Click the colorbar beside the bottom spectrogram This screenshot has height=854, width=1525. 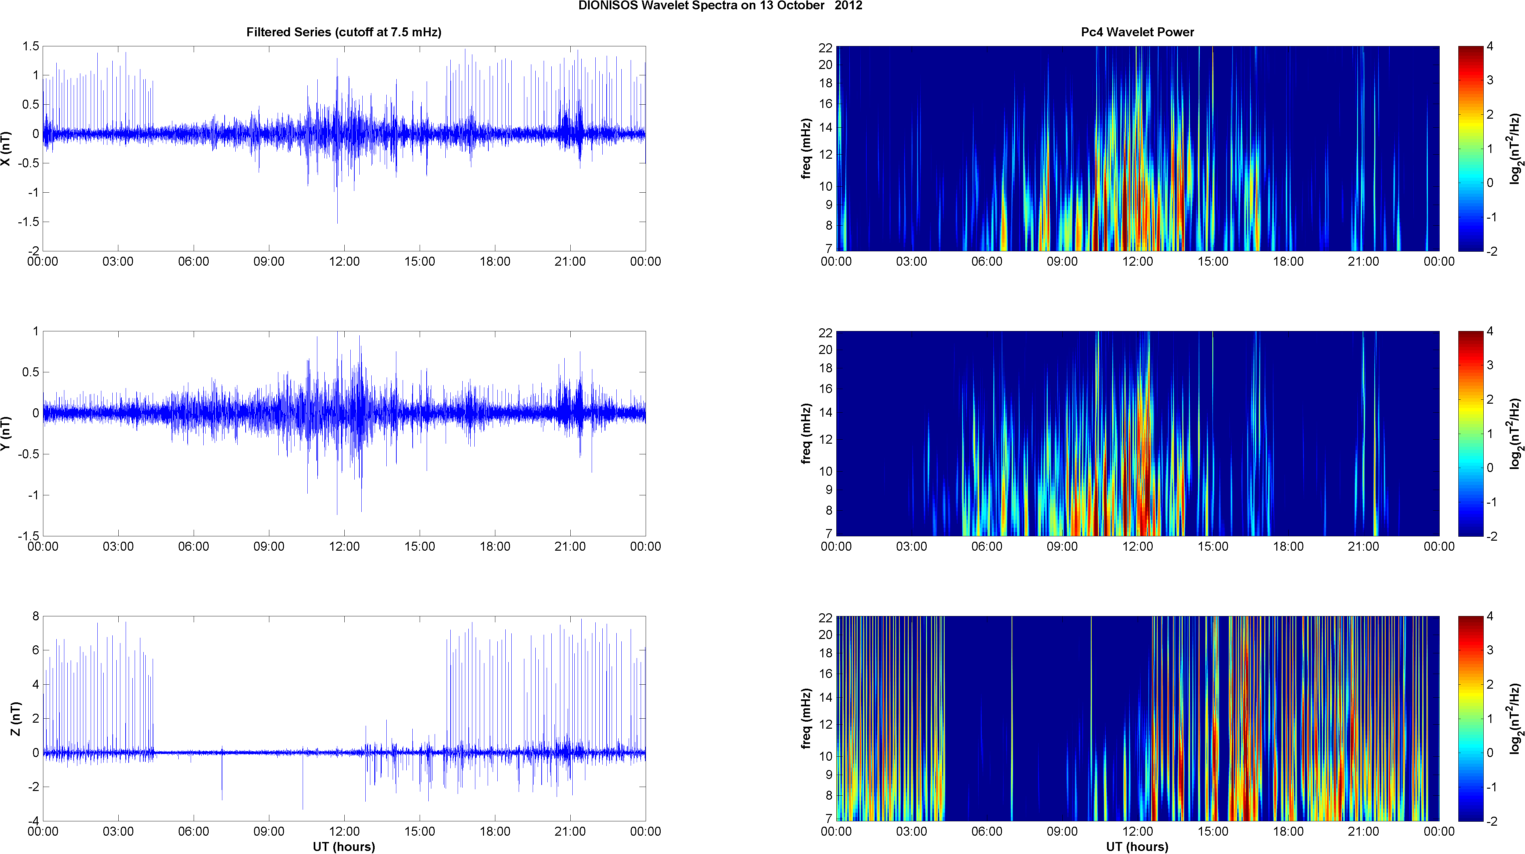point(1470,718)
